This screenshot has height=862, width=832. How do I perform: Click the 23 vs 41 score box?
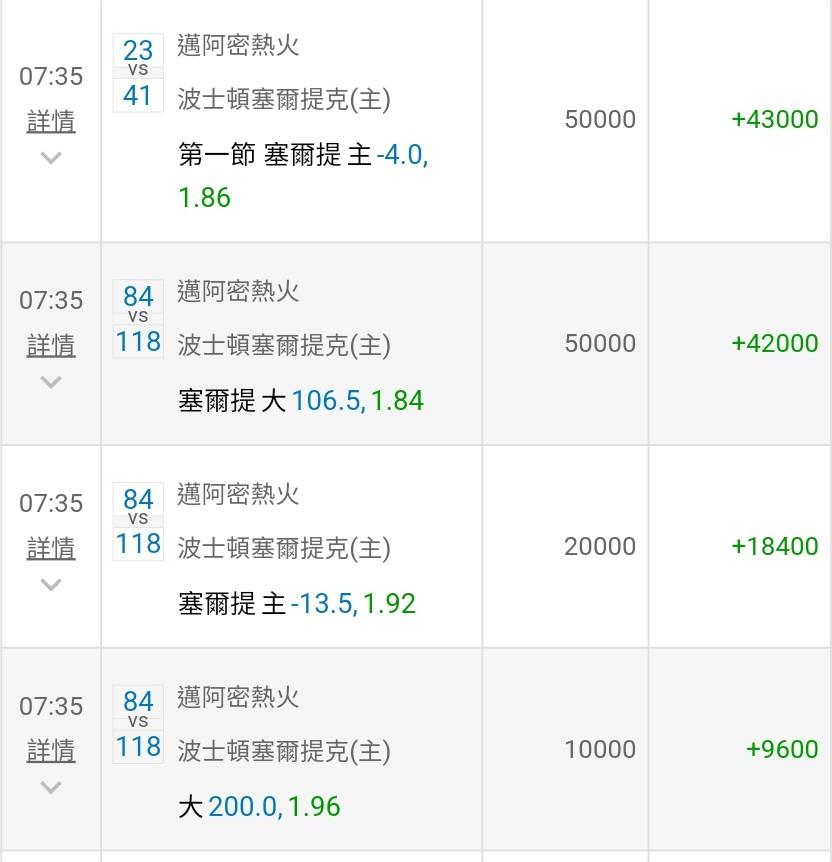click(138, 73)
